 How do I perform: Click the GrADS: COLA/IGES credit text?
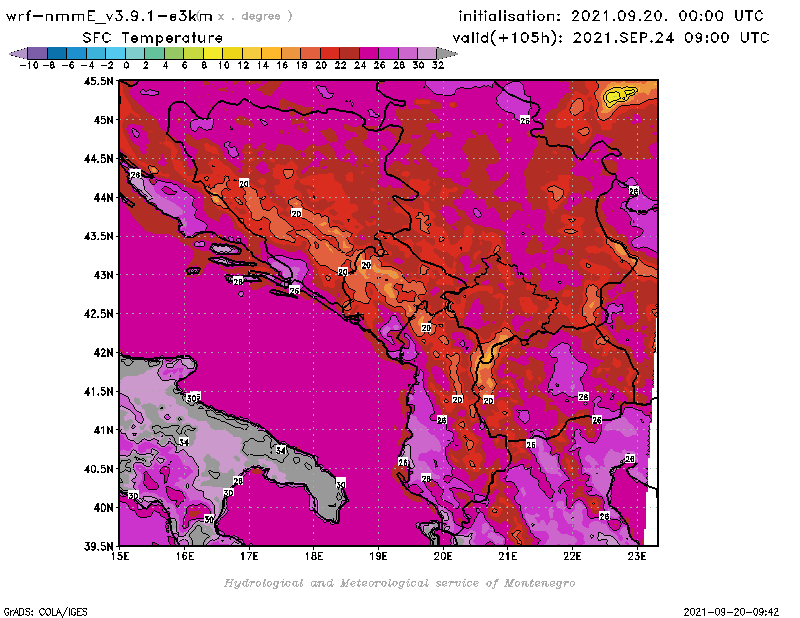pyautogui.click(x=45, y=612)
